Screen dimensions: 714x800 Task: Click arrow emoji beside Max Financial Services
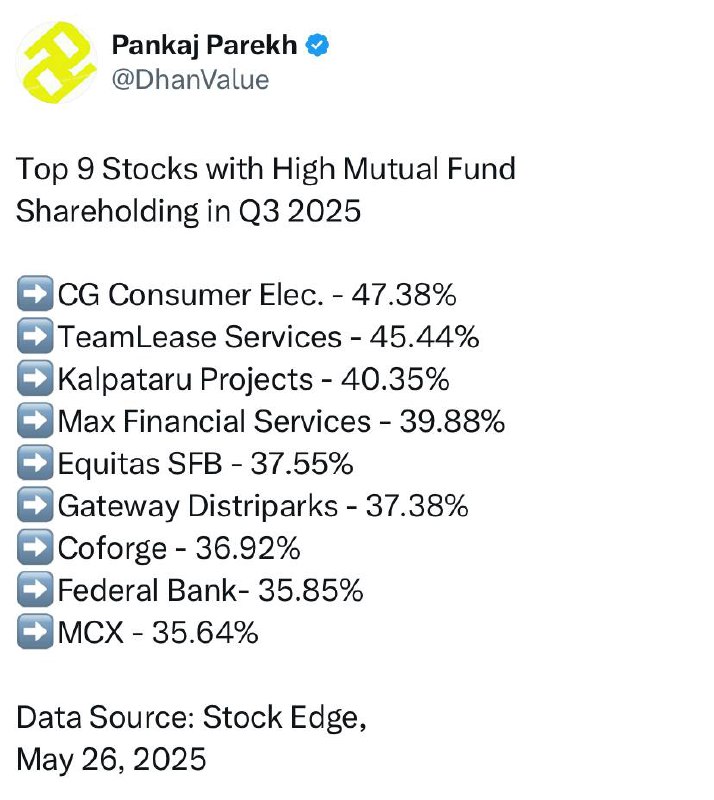[35, 420]
